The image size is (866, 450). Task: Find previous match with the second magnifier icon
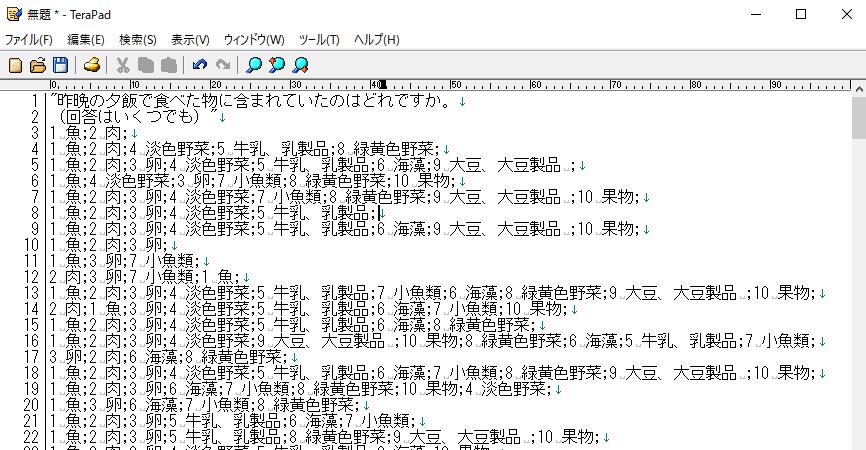click(x=277, y=66)
